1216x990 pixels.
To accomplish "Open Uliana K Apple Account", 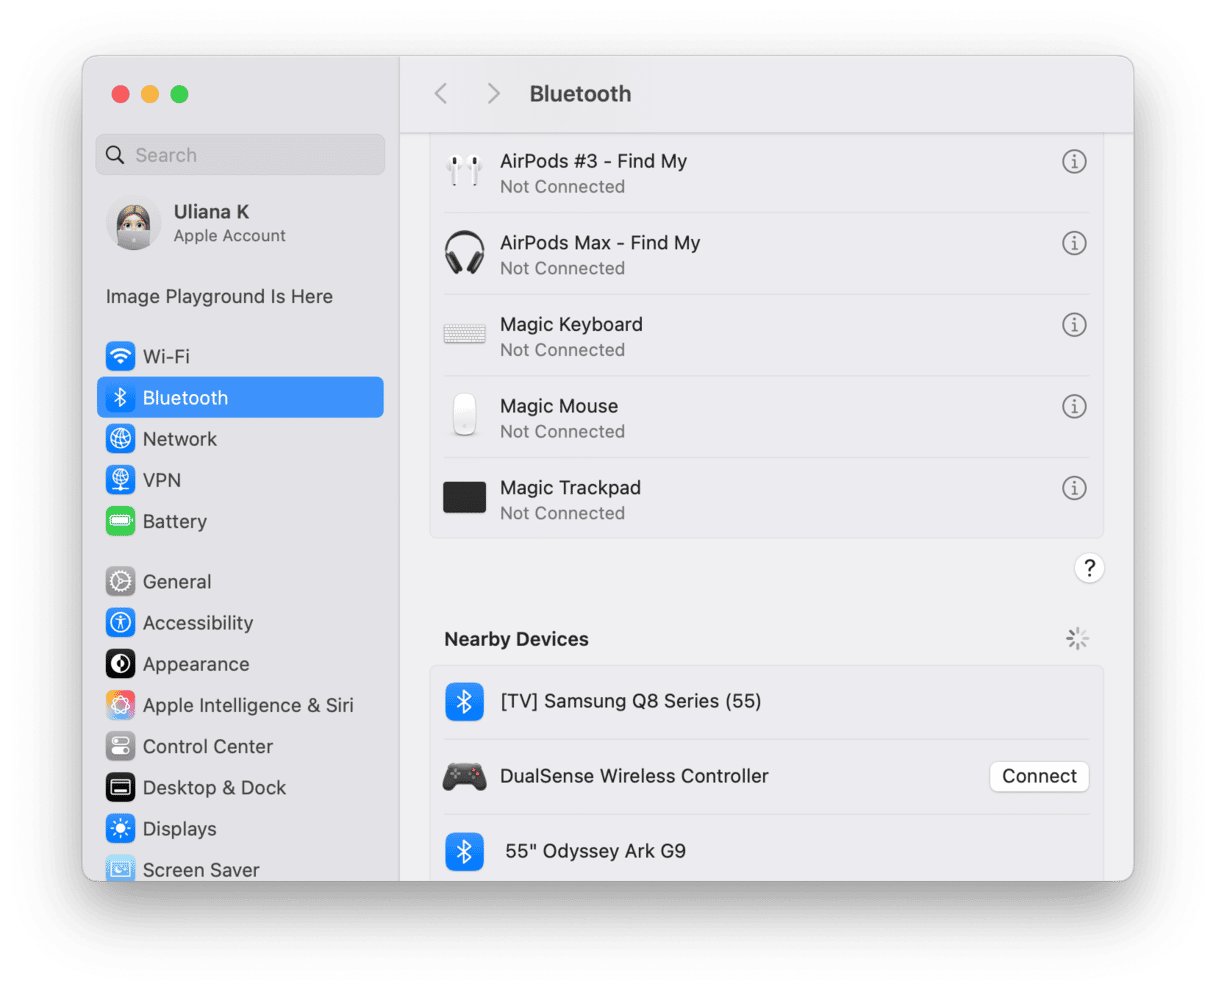I will (x=240, y=223).
